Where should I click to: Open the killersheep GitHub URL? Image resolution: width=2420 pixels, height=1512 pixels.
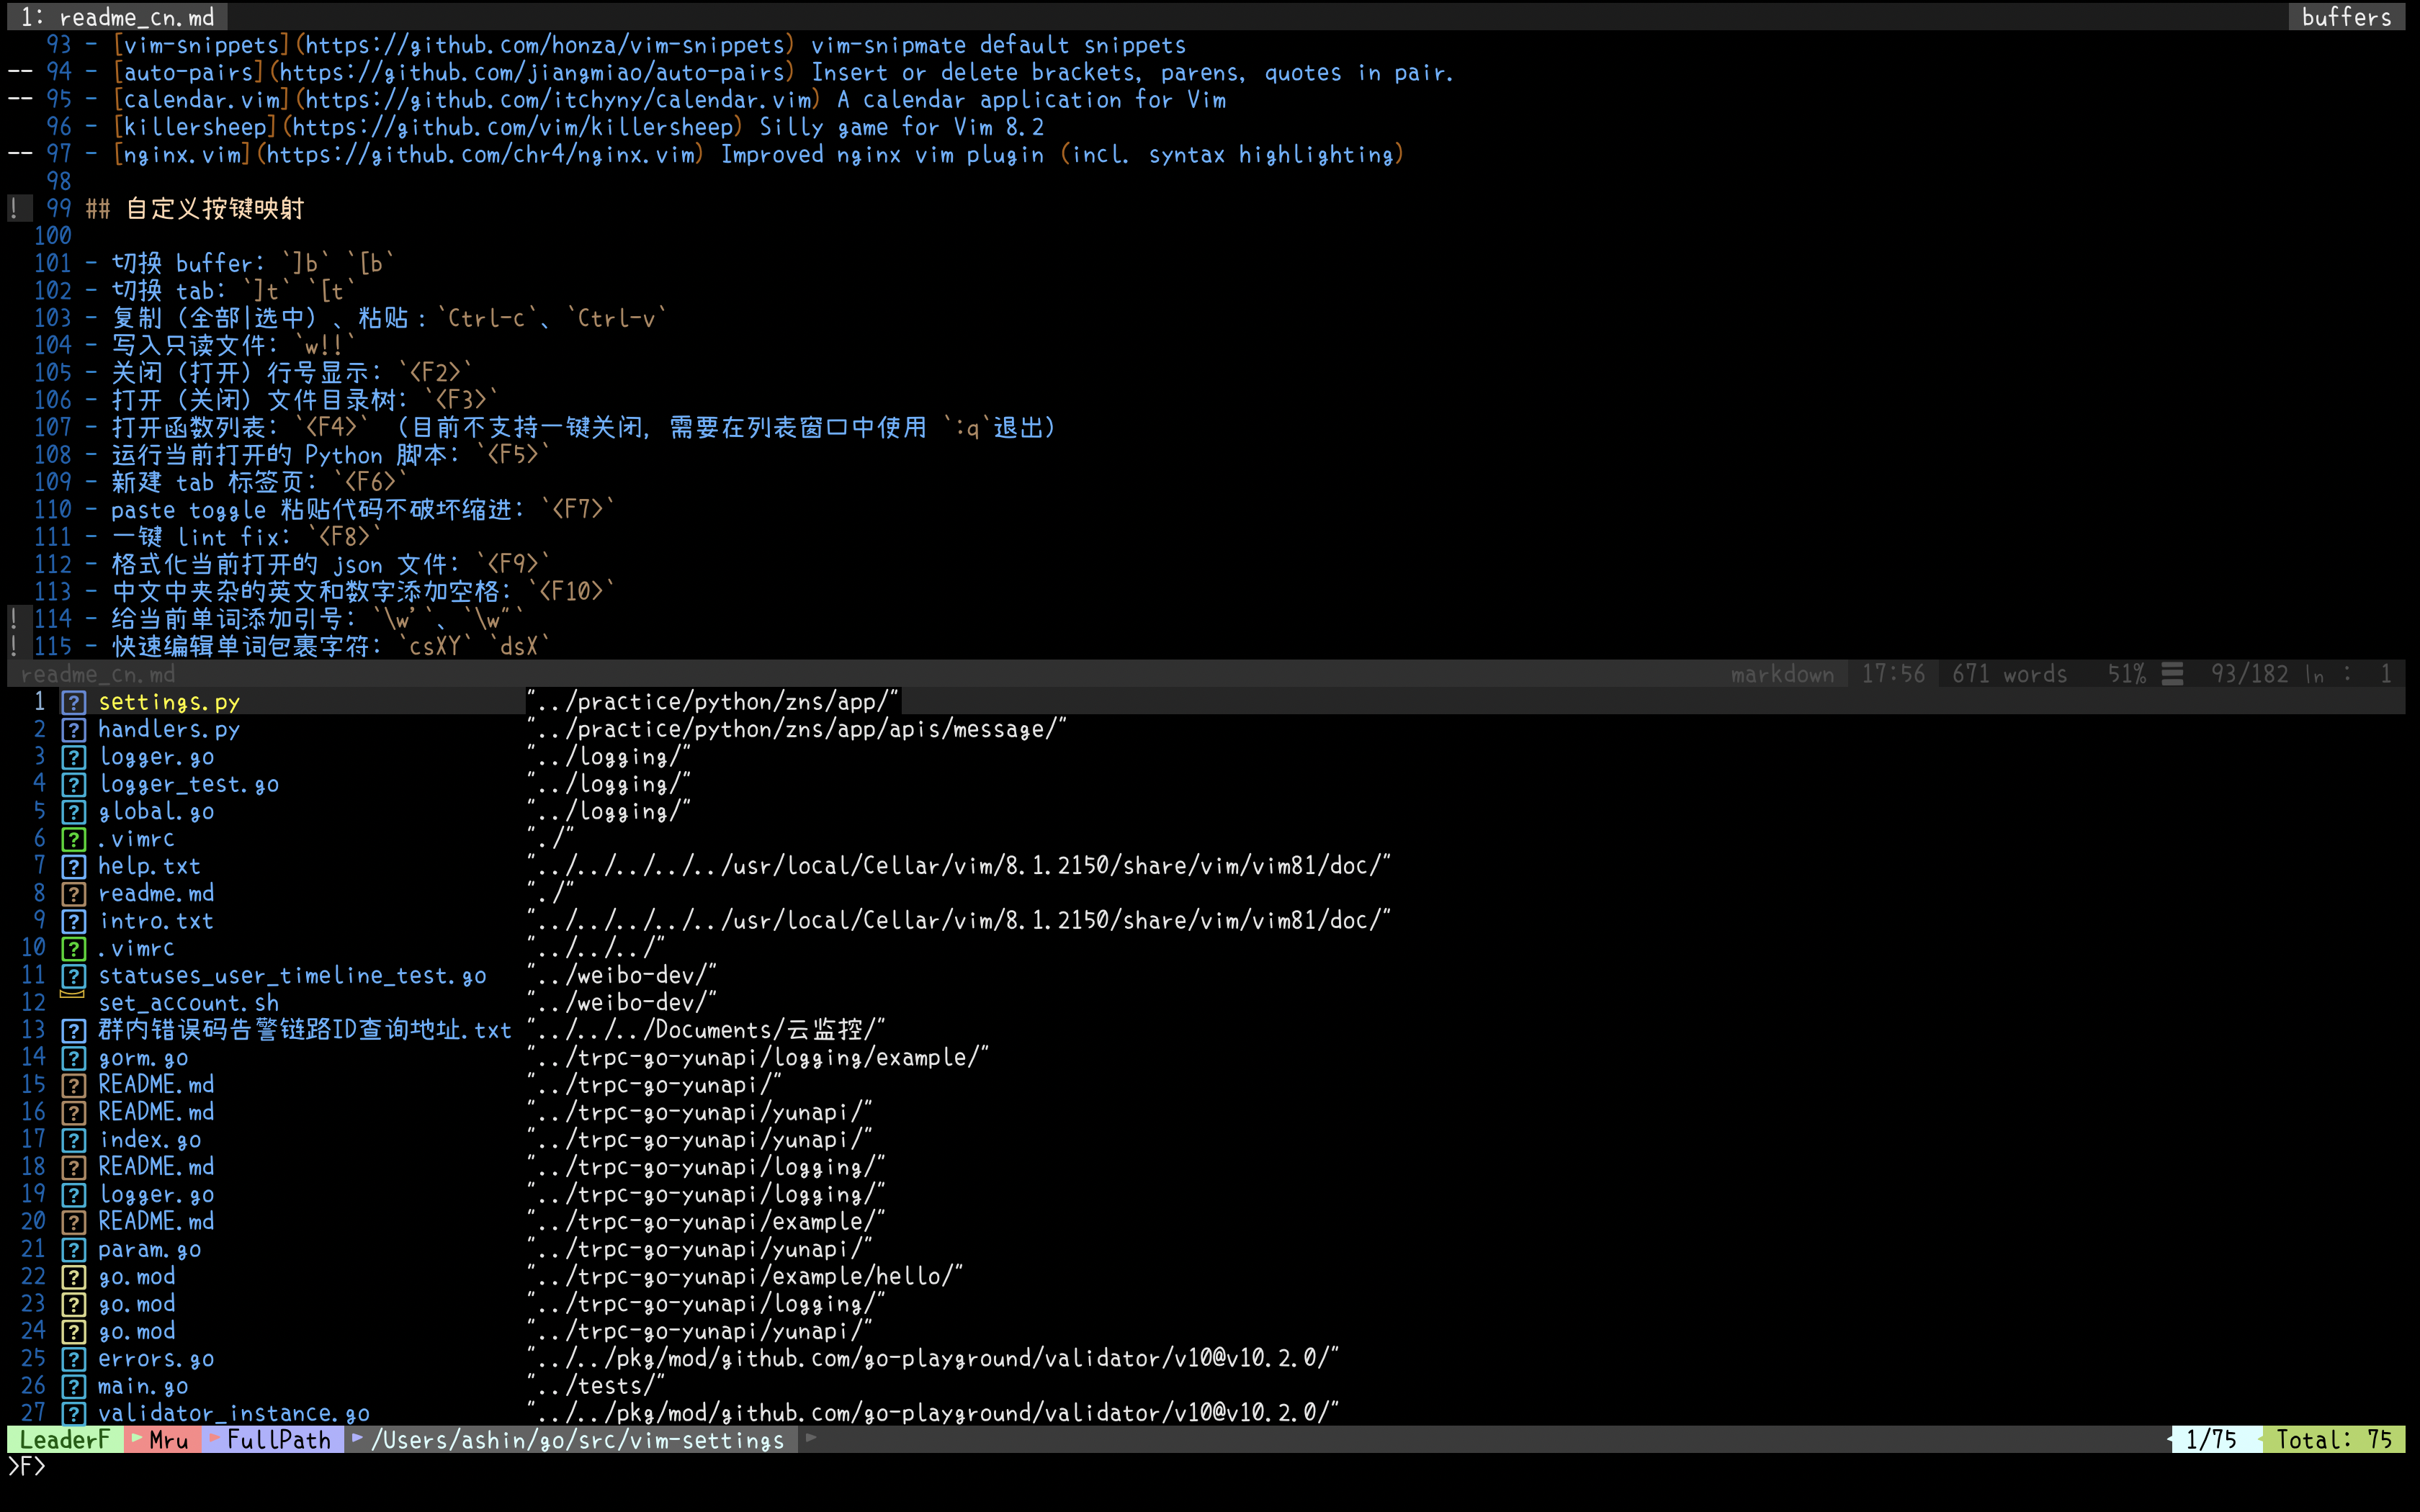point(512,127)
